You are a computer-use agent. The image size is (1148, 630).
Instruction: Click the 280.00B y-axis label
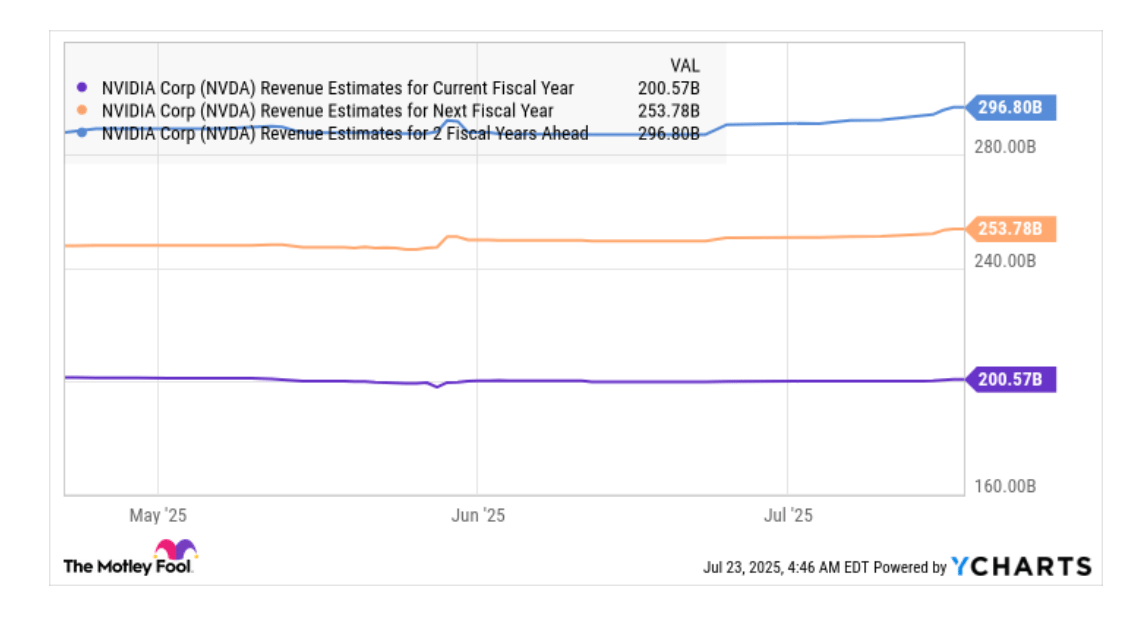click(x=1004, y=147)
